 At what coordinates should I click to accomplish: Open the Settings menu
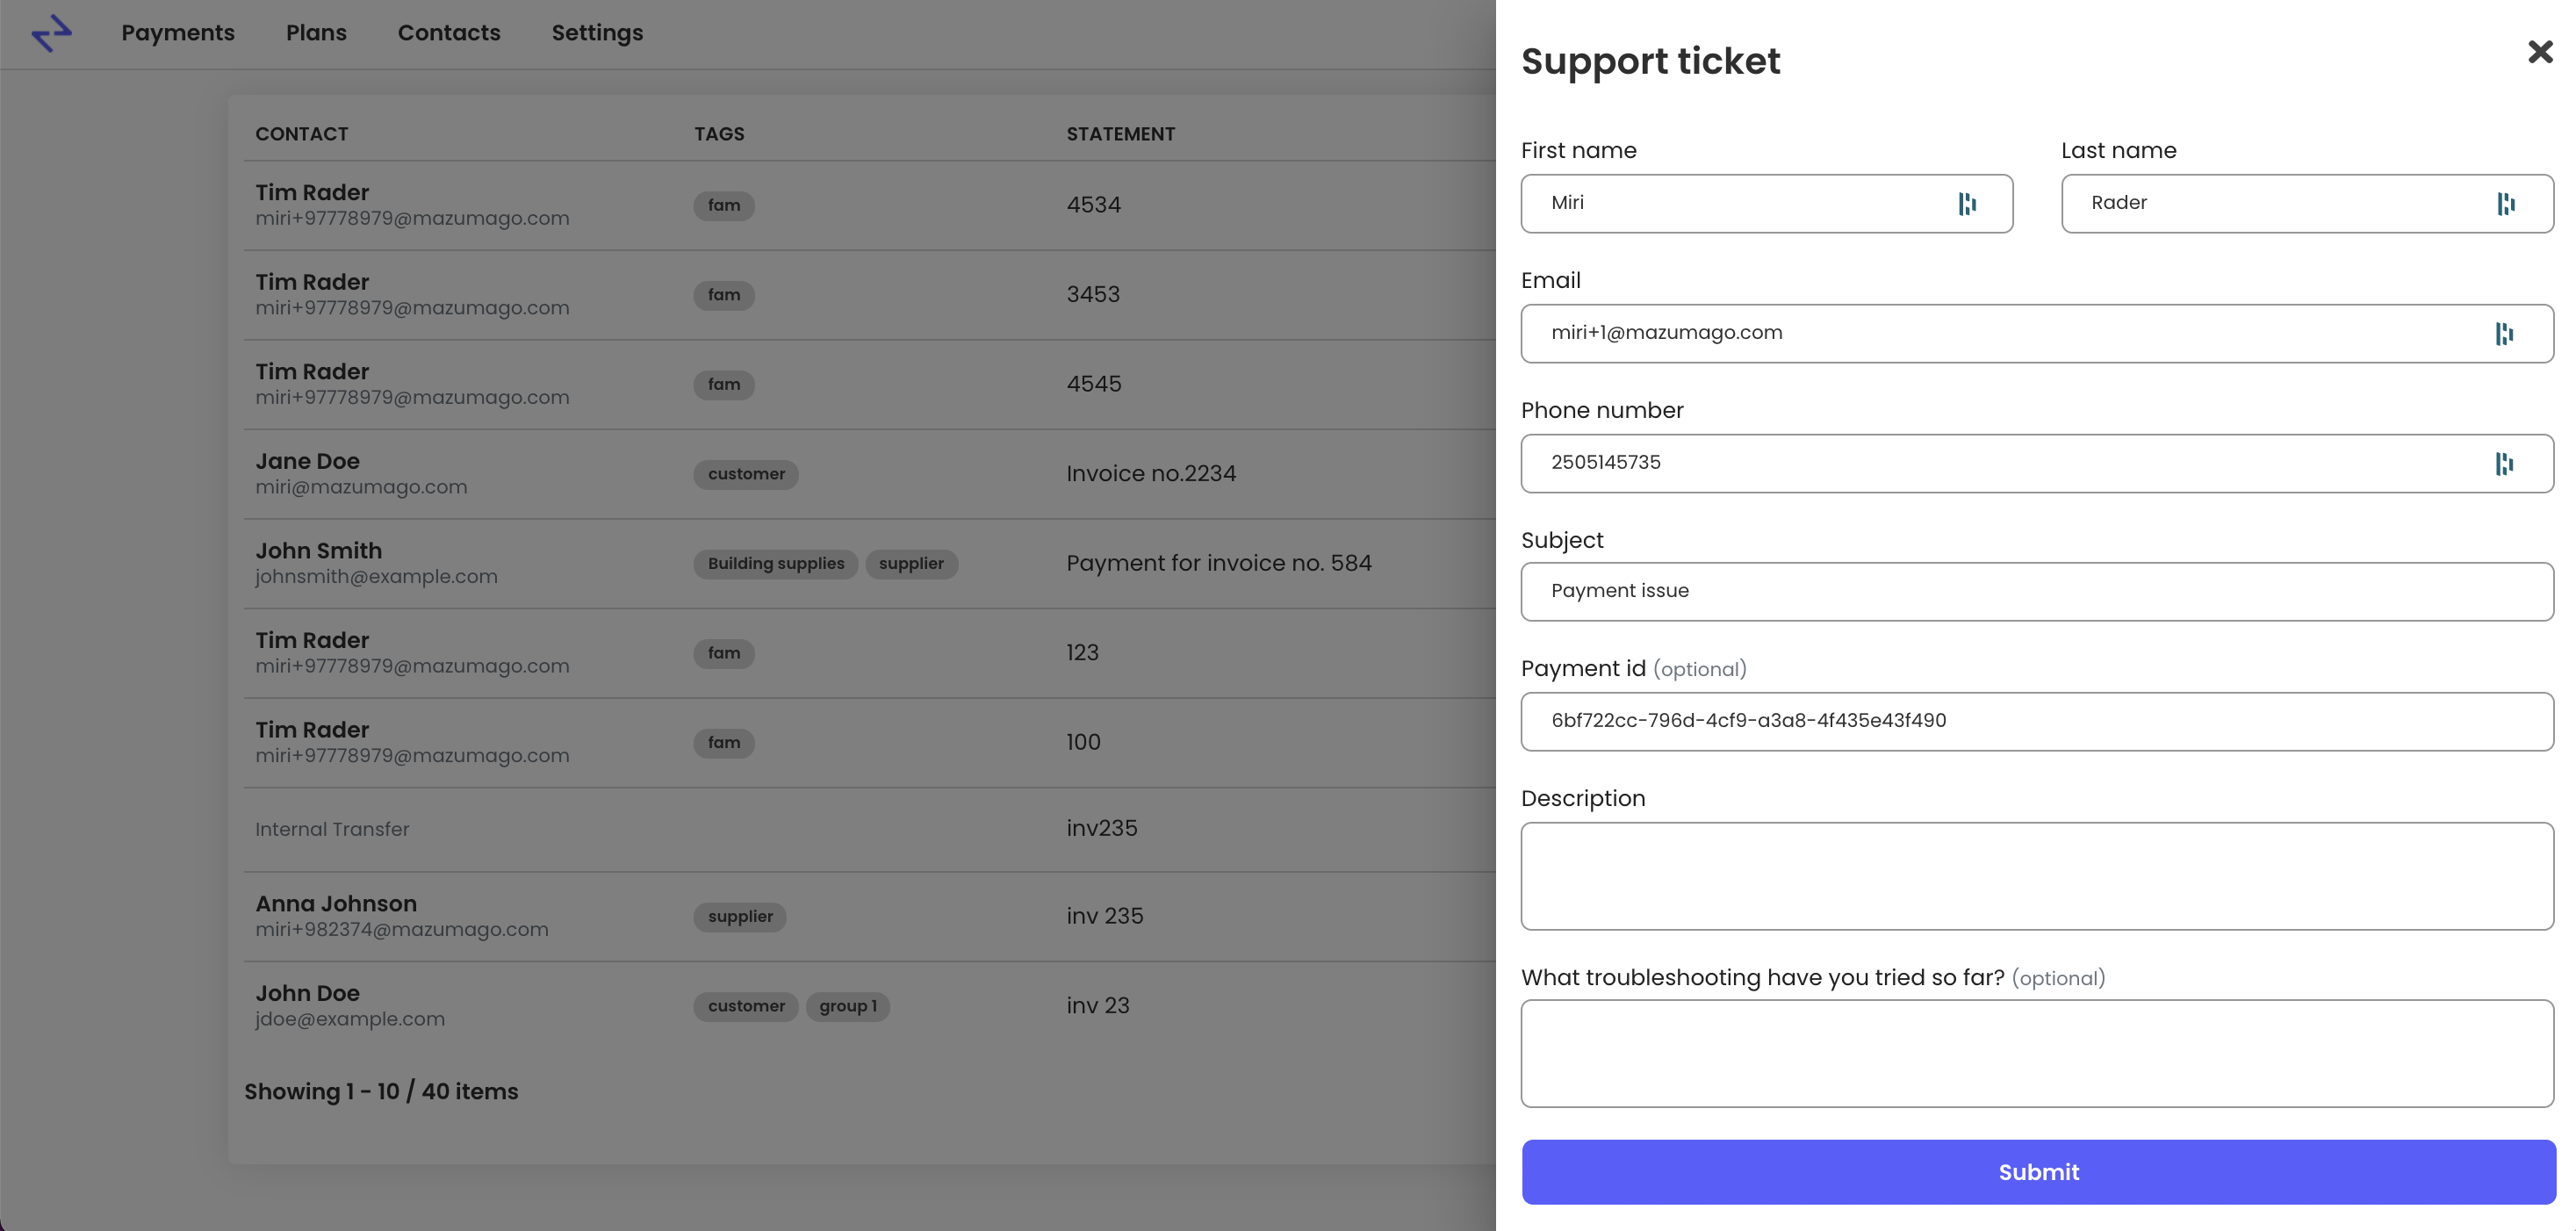coord(597,33)
